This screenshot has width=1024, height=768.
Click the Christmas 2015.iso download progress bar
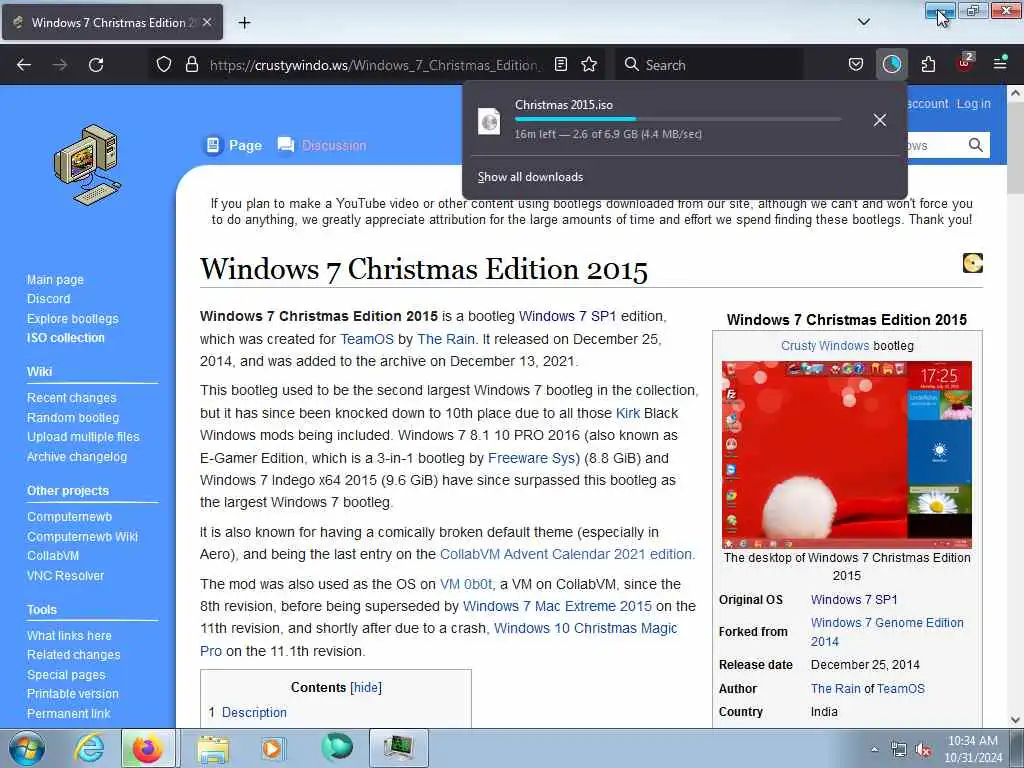coord(678,119)
